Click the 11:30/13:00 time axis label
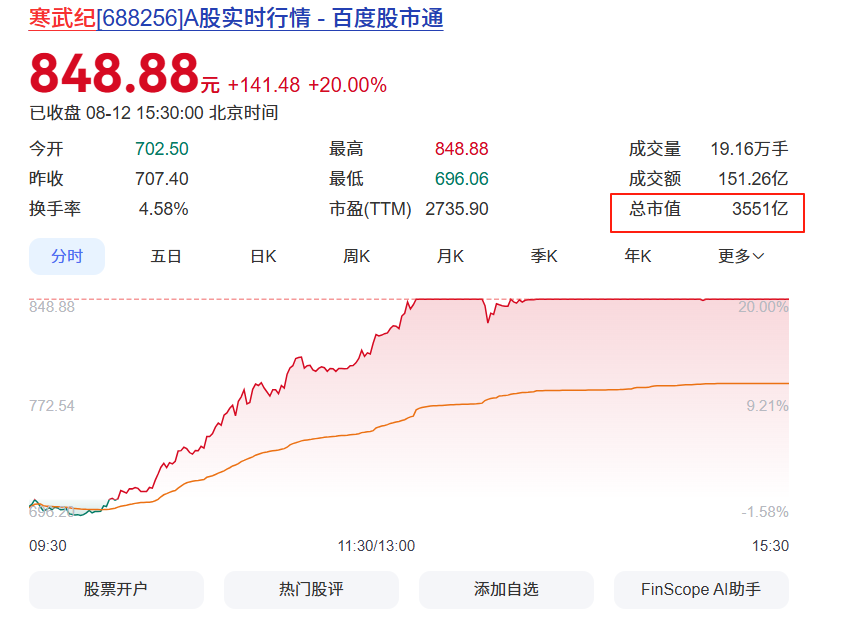This screenshot has width=842, height=637. click(376, 546)
